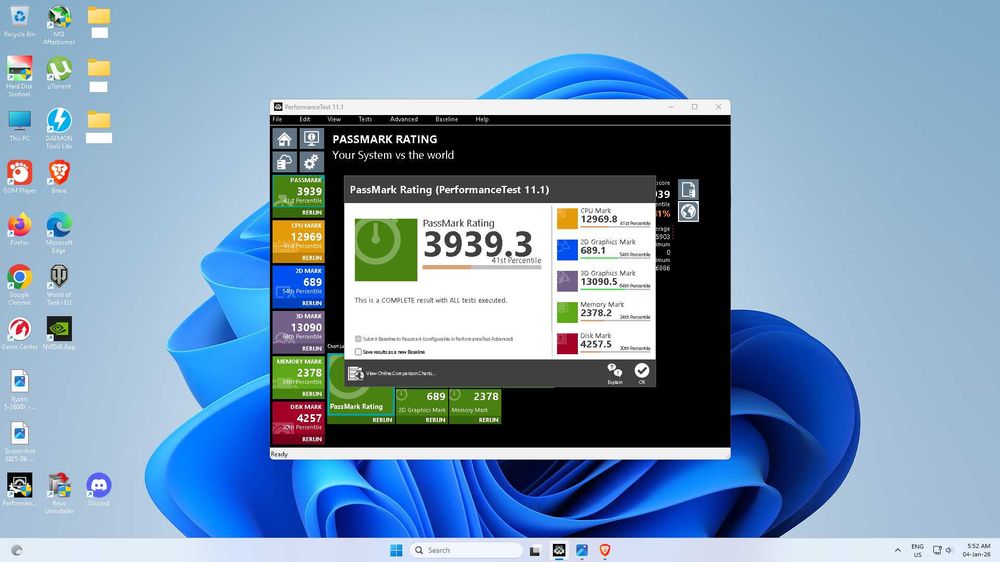Rerun the Disk Mark test in the sidebar
Screen dimensions: 1000x562
coord(312,439)
